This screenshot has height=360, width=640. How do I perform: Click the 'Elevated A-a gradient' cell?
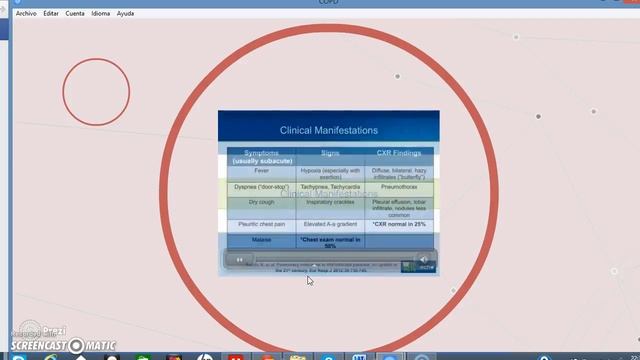pyautogui.click(x=330, y=226)
